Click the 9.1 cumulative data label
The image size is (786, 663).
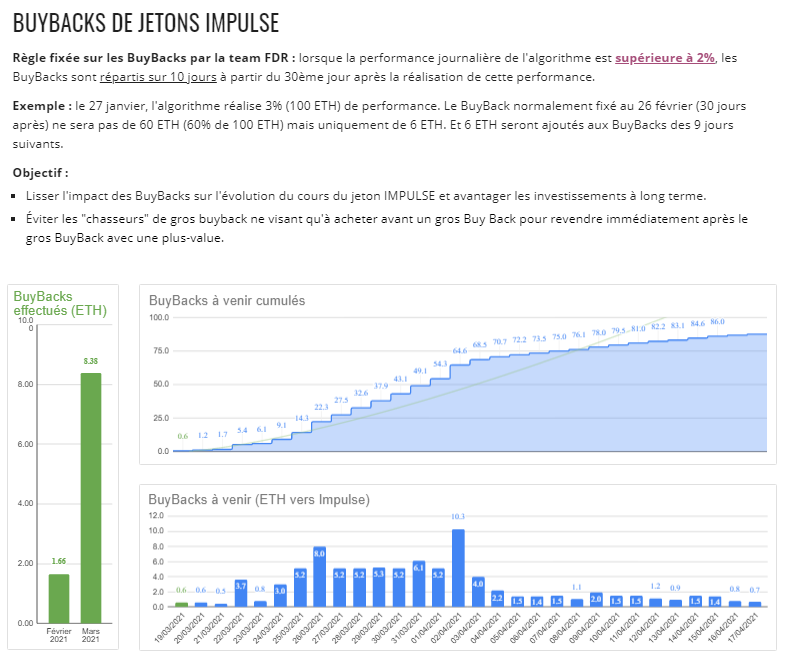[282, 425]
